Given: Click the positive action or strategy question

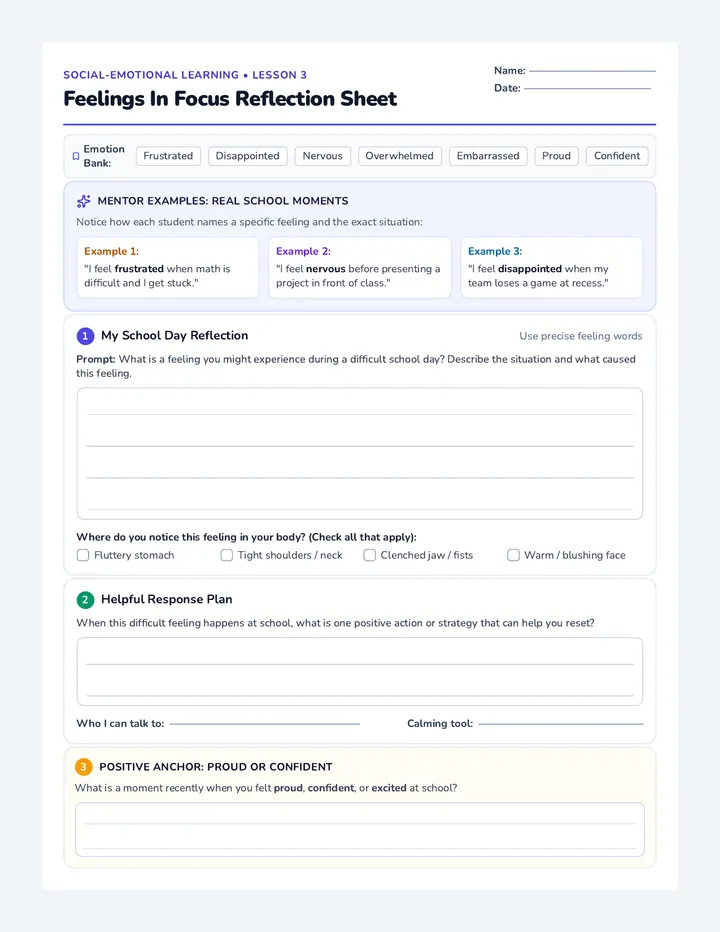Looking at the screenshot, I should pos(335,623).
